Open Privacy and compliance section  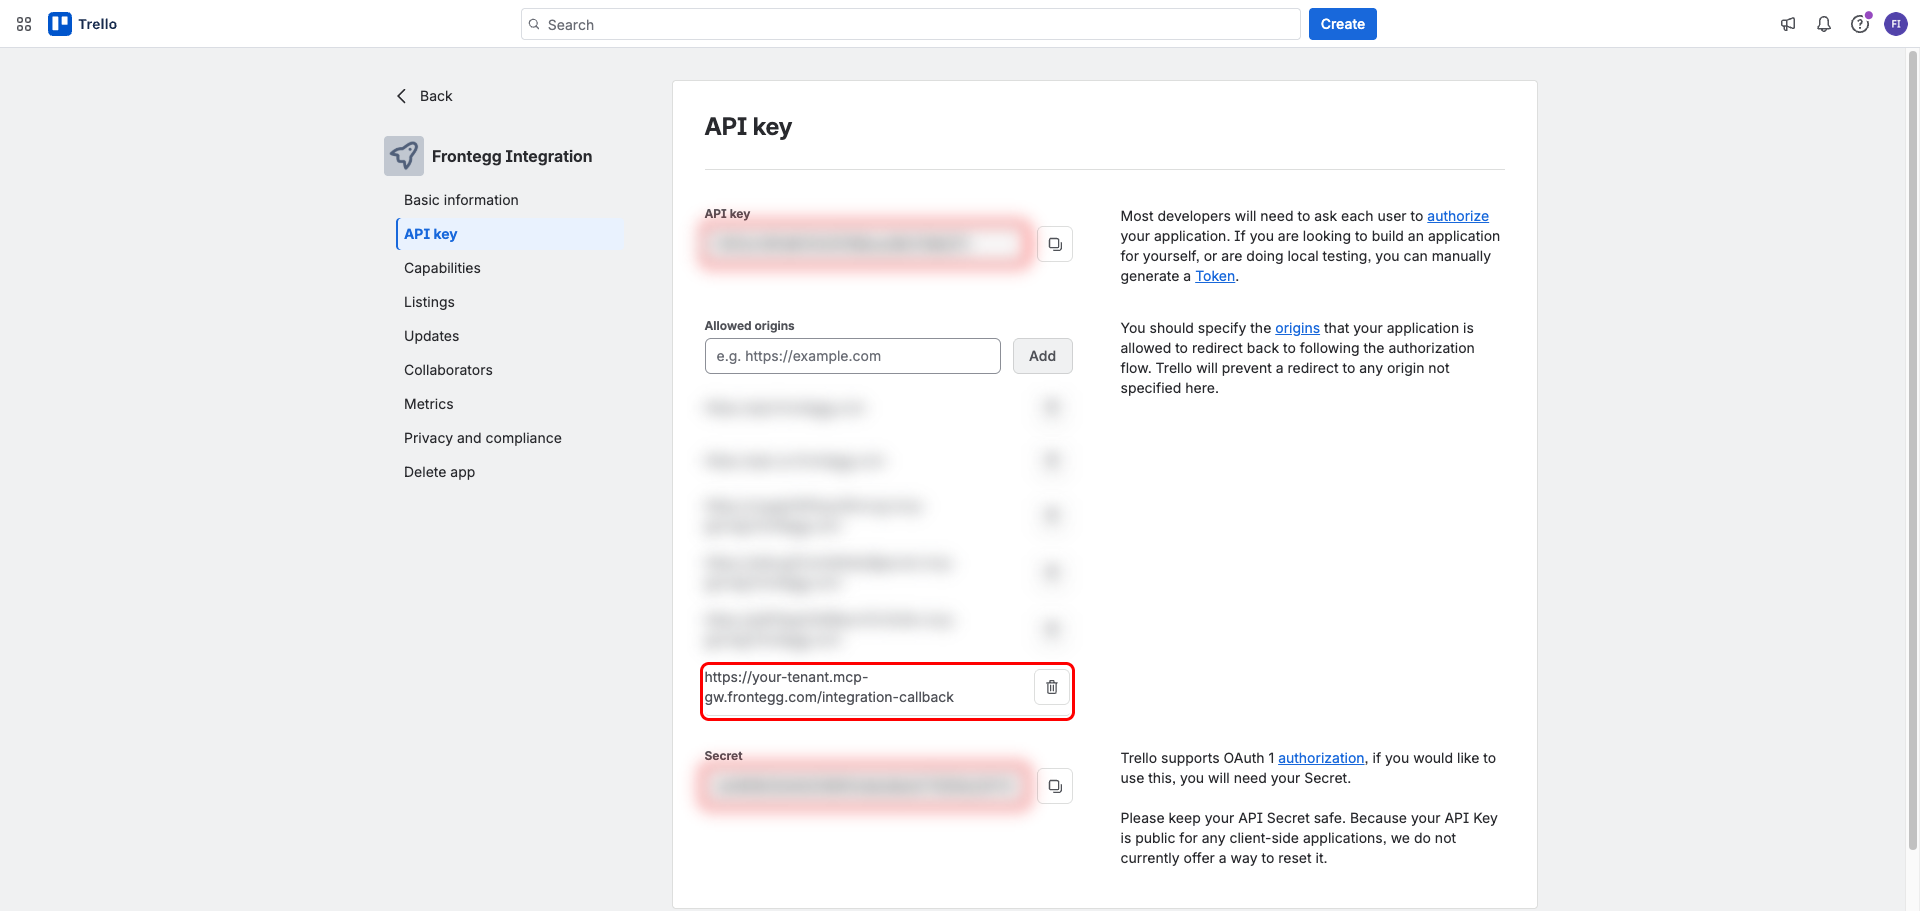(x=483, y=438)
